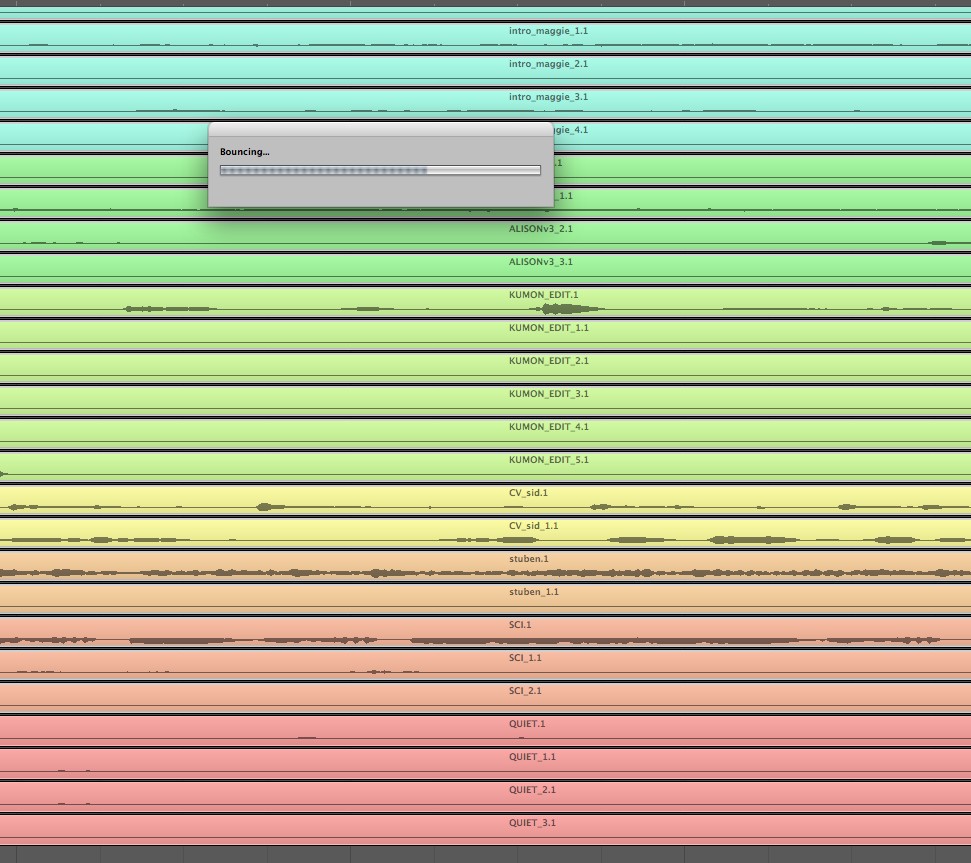The height and width of the screenshot is (863, 971).
Task: Click the Bouncing dialog label text
Action: coord(245,152)
